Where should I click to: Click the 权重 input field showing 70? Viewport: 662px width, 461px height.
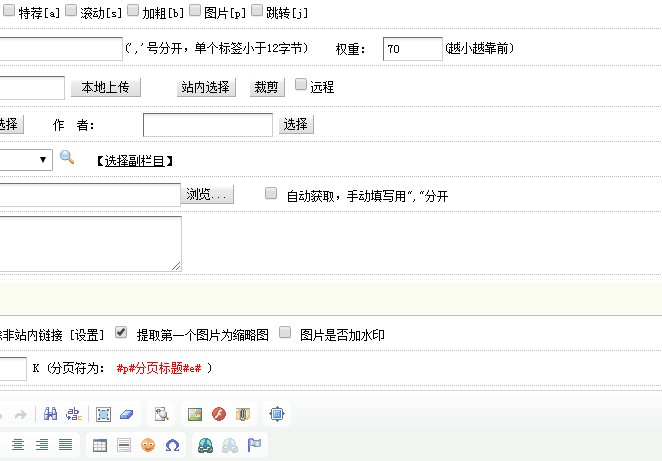[412, 49]
